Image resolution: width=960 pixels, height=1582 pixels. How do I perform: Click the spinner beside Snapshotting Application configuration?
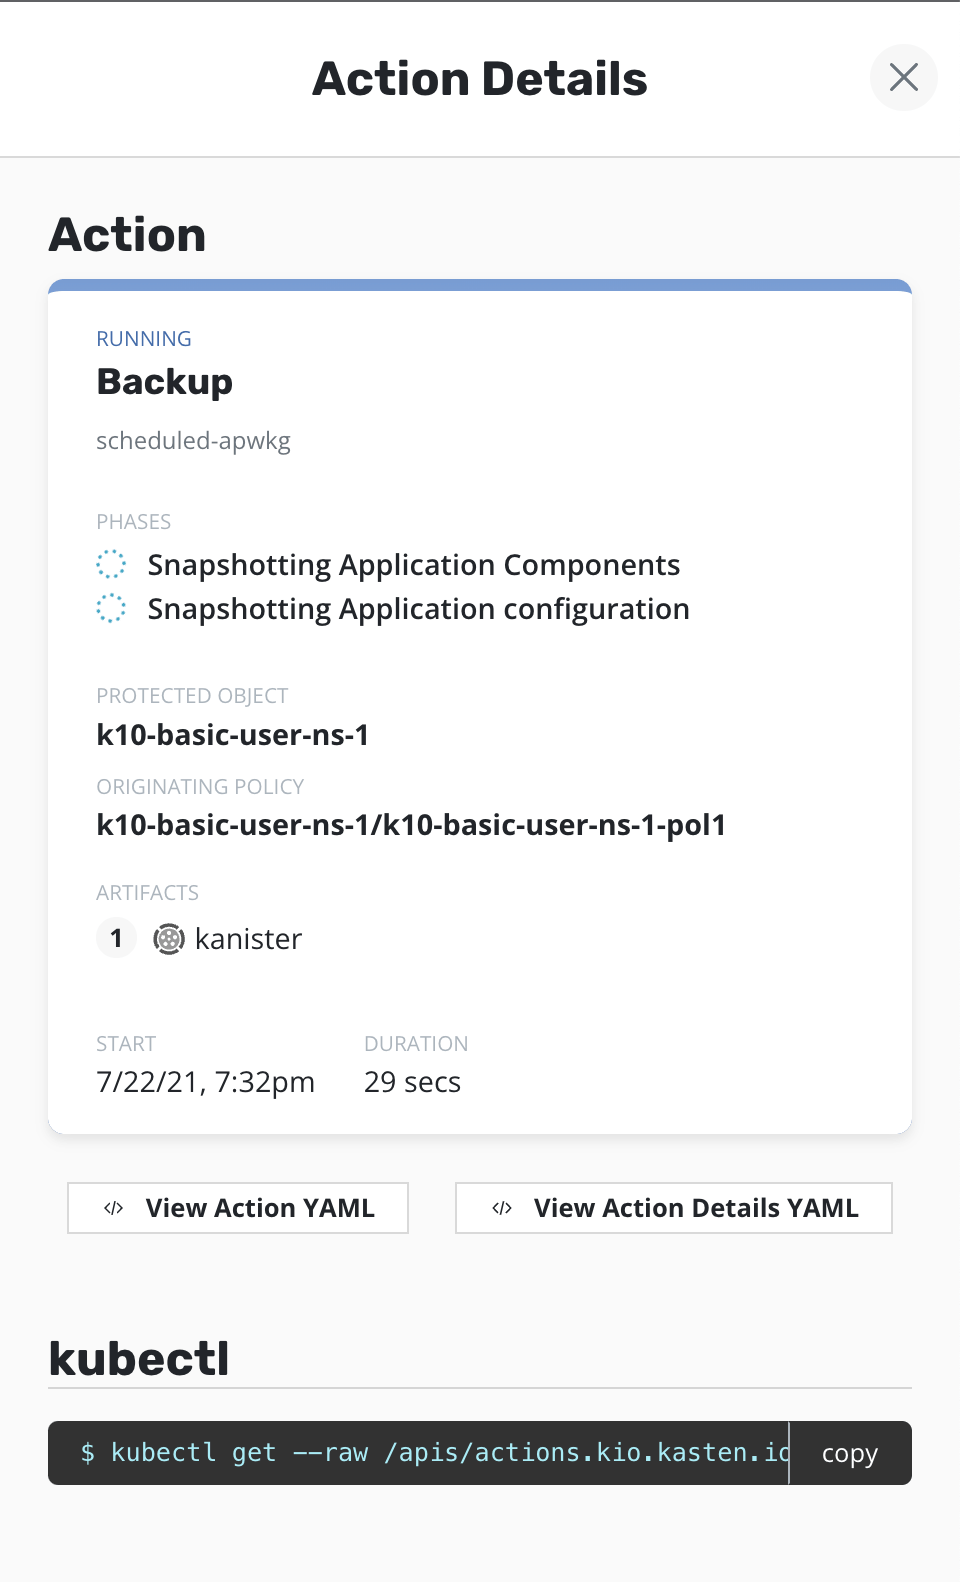(111, 608)
